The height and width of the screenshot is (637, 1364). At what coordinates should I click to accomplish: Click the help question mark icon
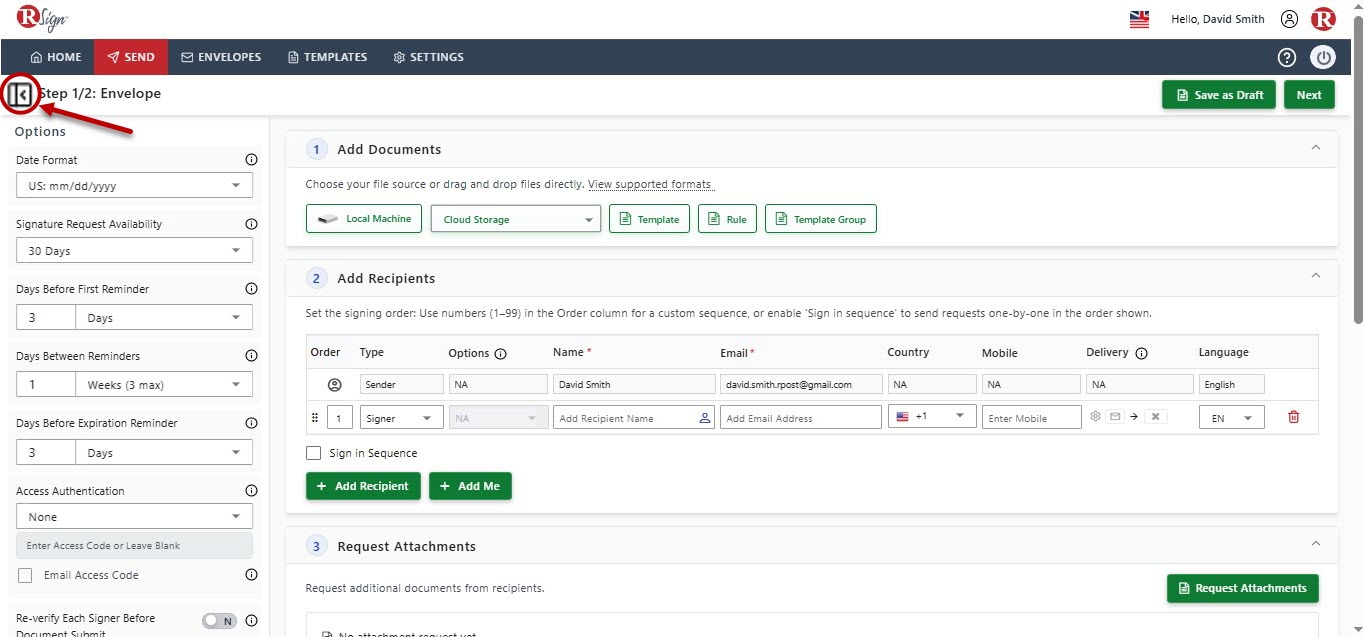[1288, 57]
